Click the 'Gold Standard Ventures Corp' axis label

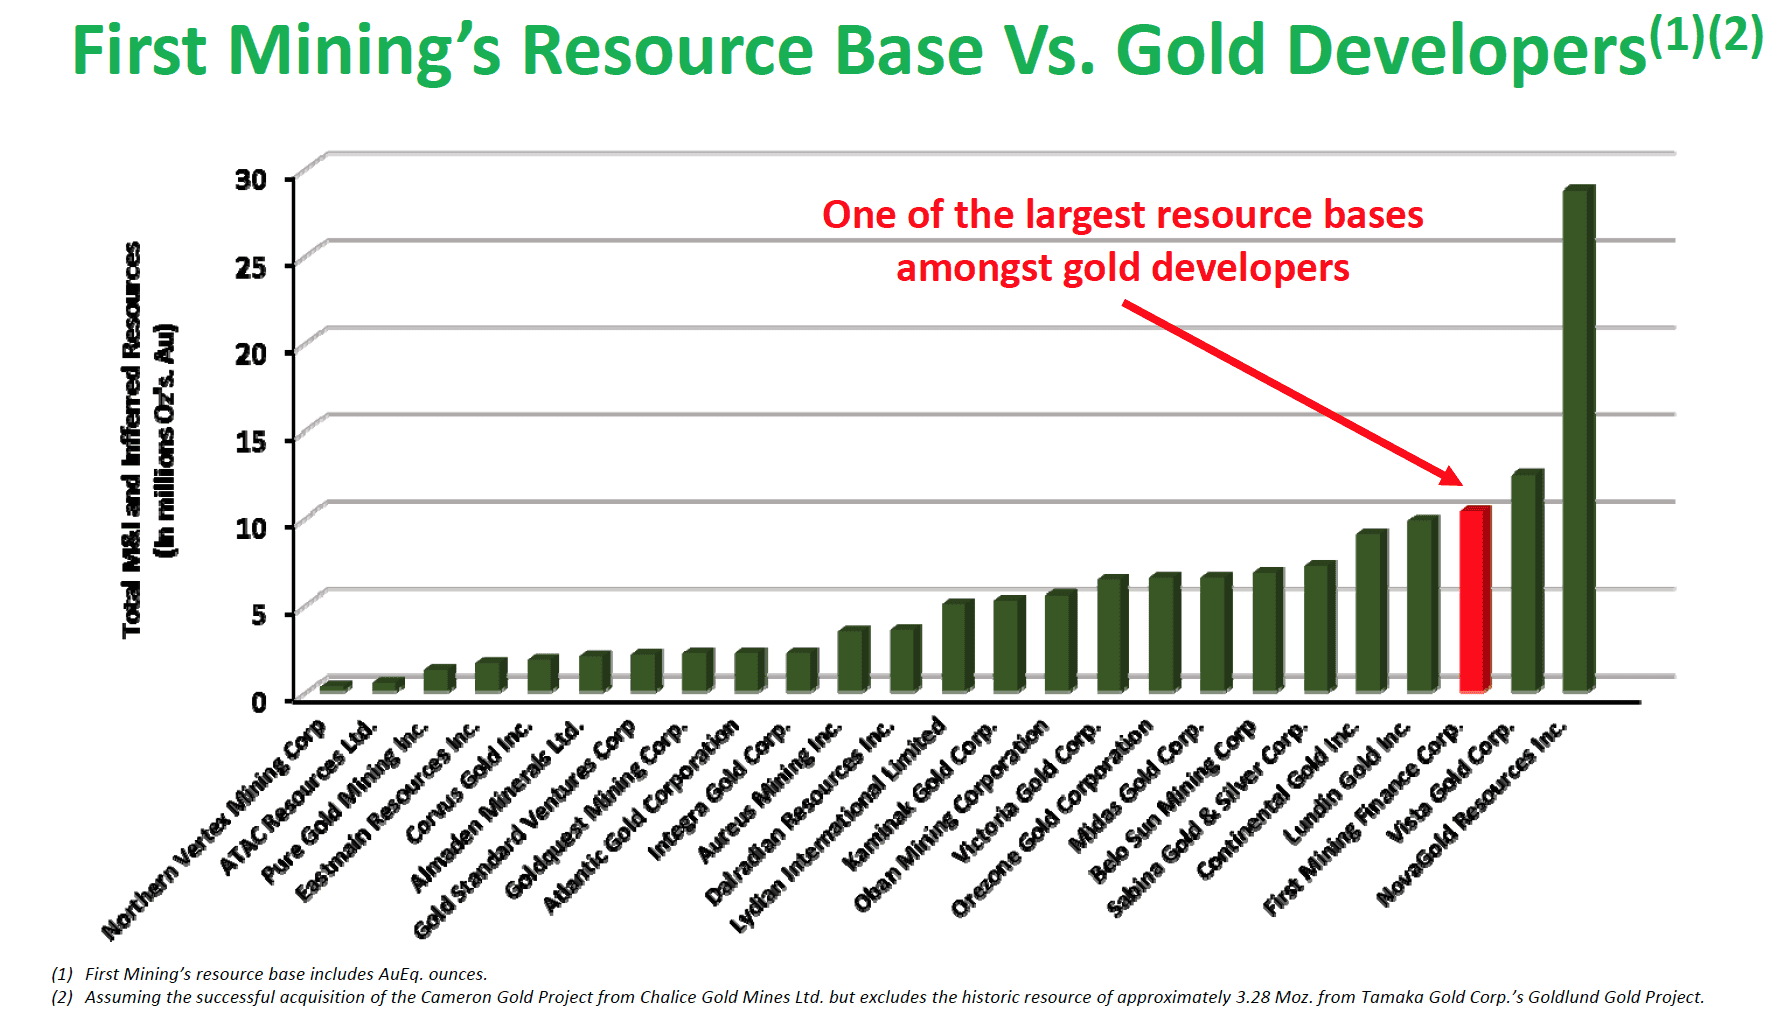(525, 828)
